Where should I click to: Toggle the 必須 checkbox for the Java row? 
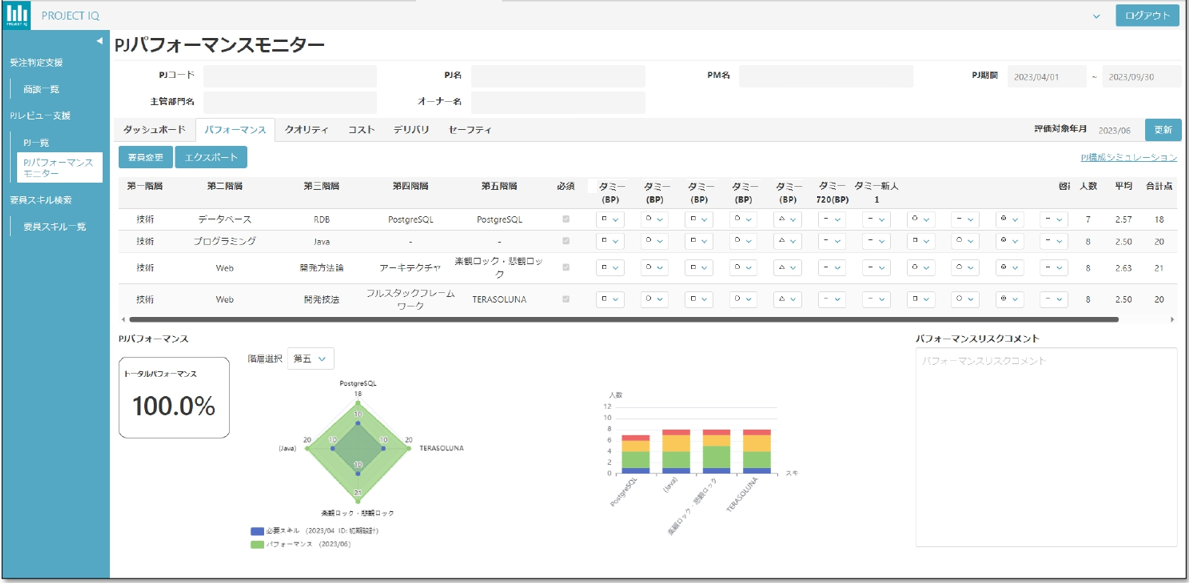[x=566, y=241]
